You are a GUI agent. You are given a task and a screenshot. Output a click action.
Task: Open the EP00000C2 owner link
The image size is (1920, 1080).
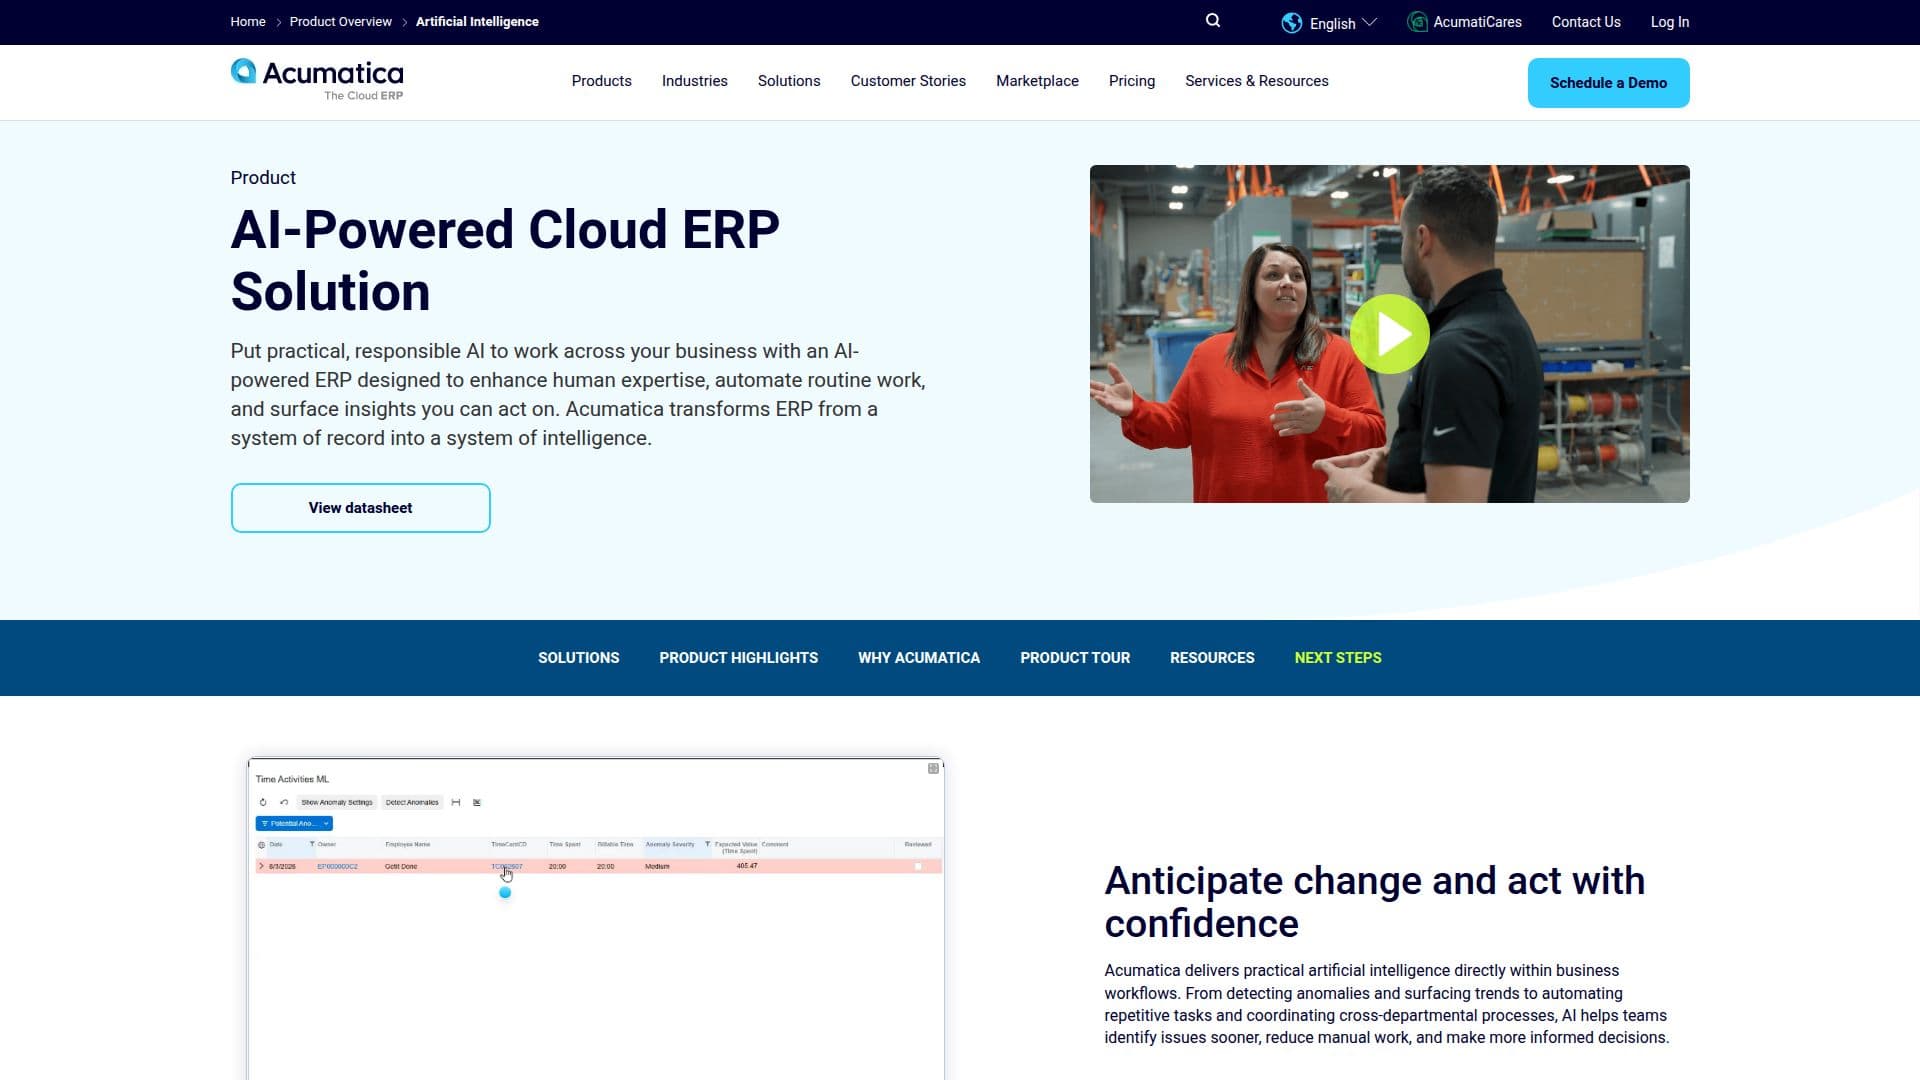coord(337,866)
